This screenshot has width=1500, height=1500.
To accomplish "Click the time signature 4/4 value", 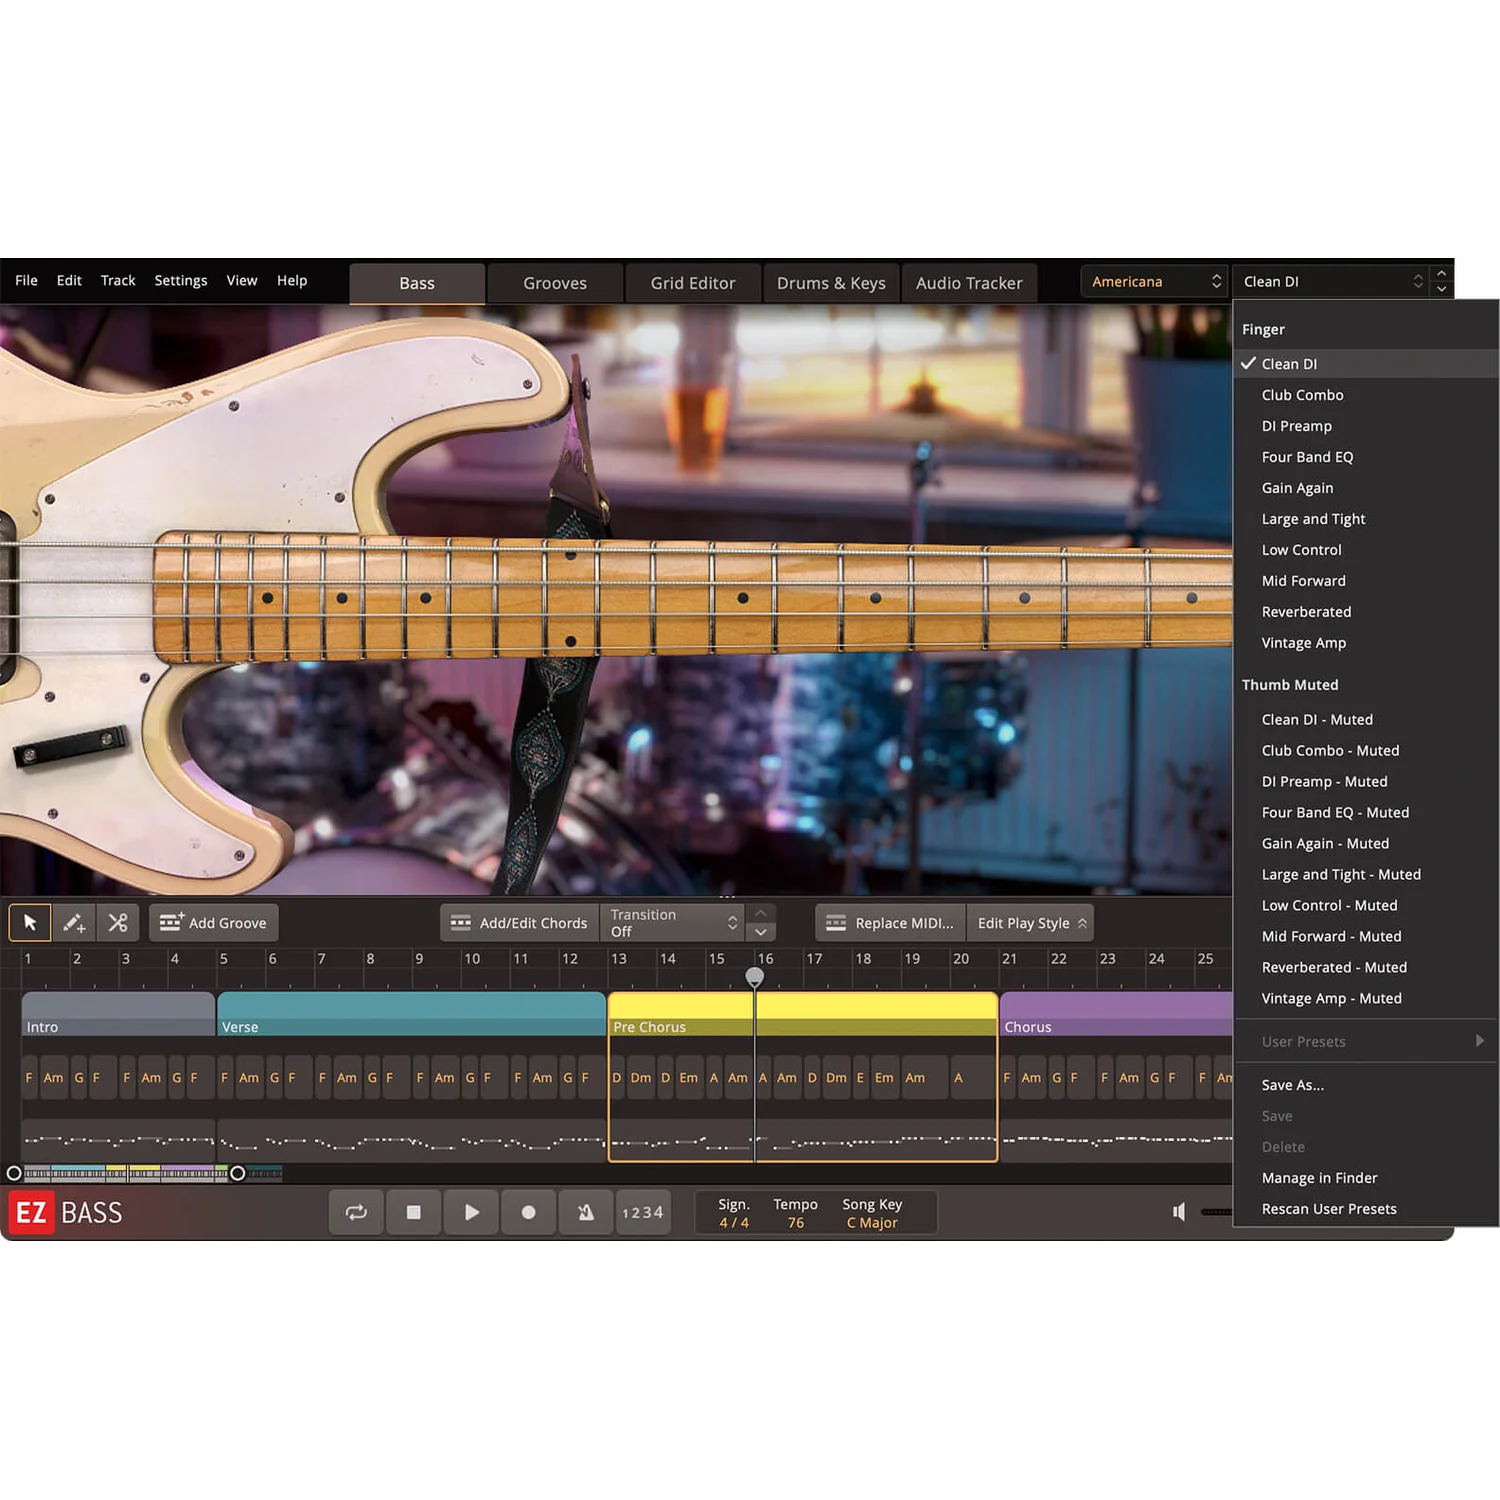I will pos(734,1223).
